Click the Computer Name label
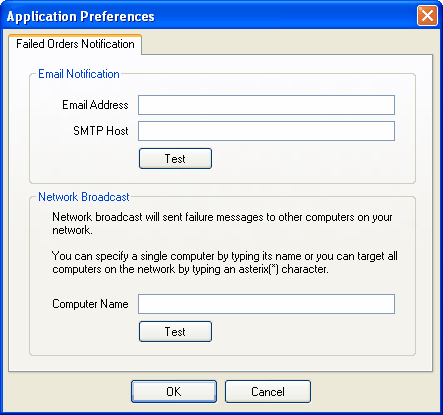The image size is (443, 415). coord(90,304)
